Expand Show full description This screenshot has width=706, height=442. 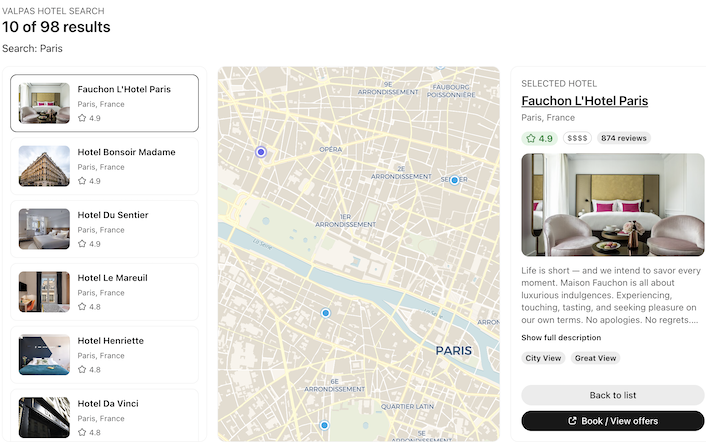tap(561, 338)
